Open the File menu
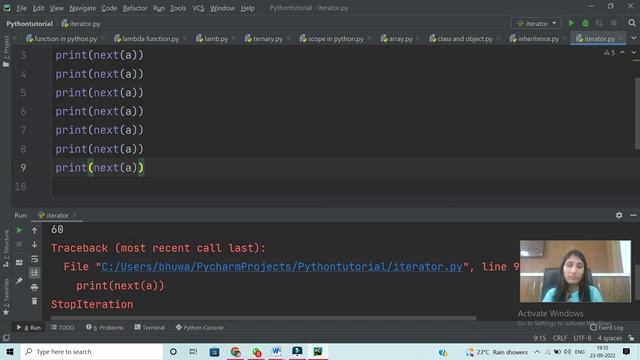 tap(21, 8)
